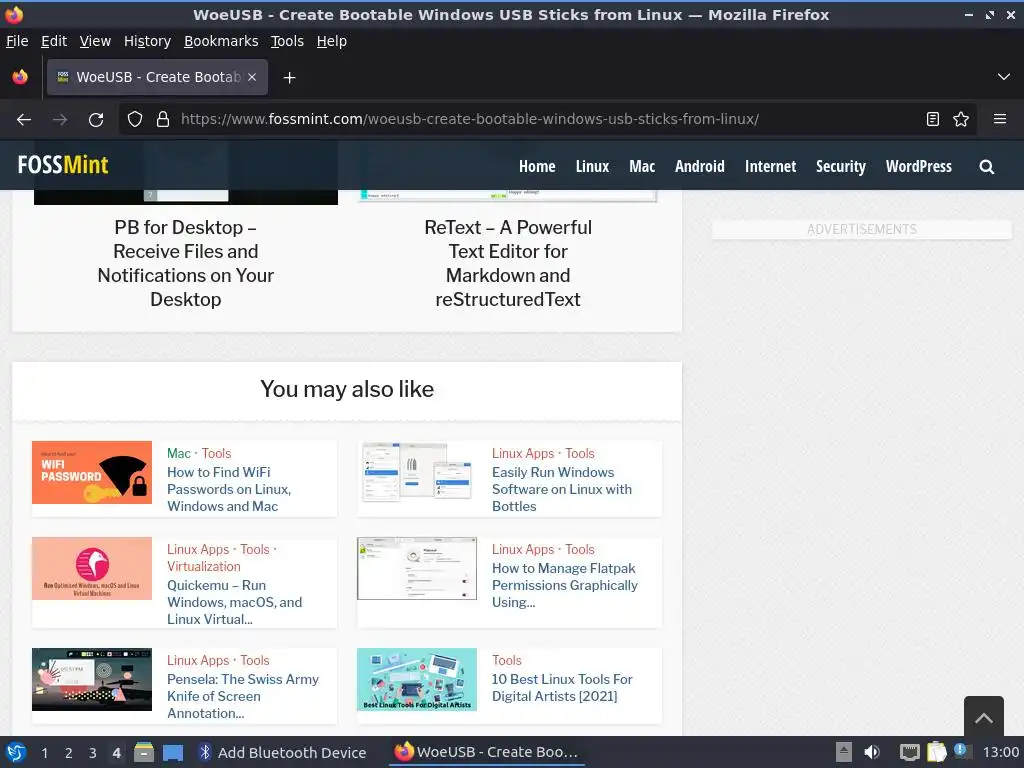Viewport: 1024px width, 768px height.
Task: Click the FOSSMint logo
Action: pos(63,165)
